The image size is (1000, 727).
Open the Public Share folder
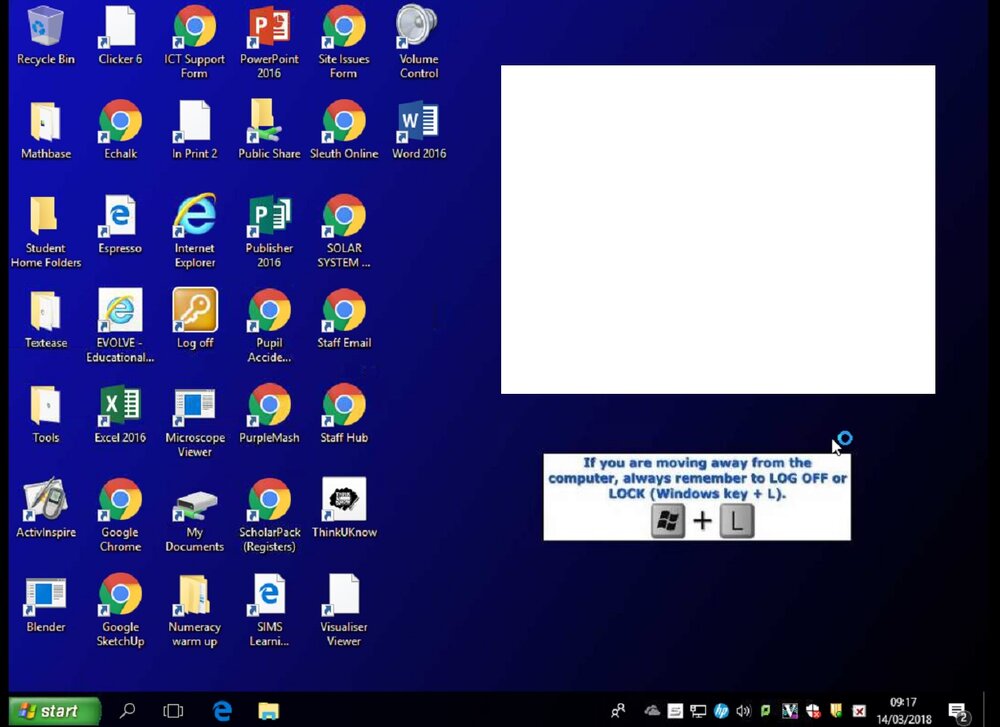click(269, 129)
